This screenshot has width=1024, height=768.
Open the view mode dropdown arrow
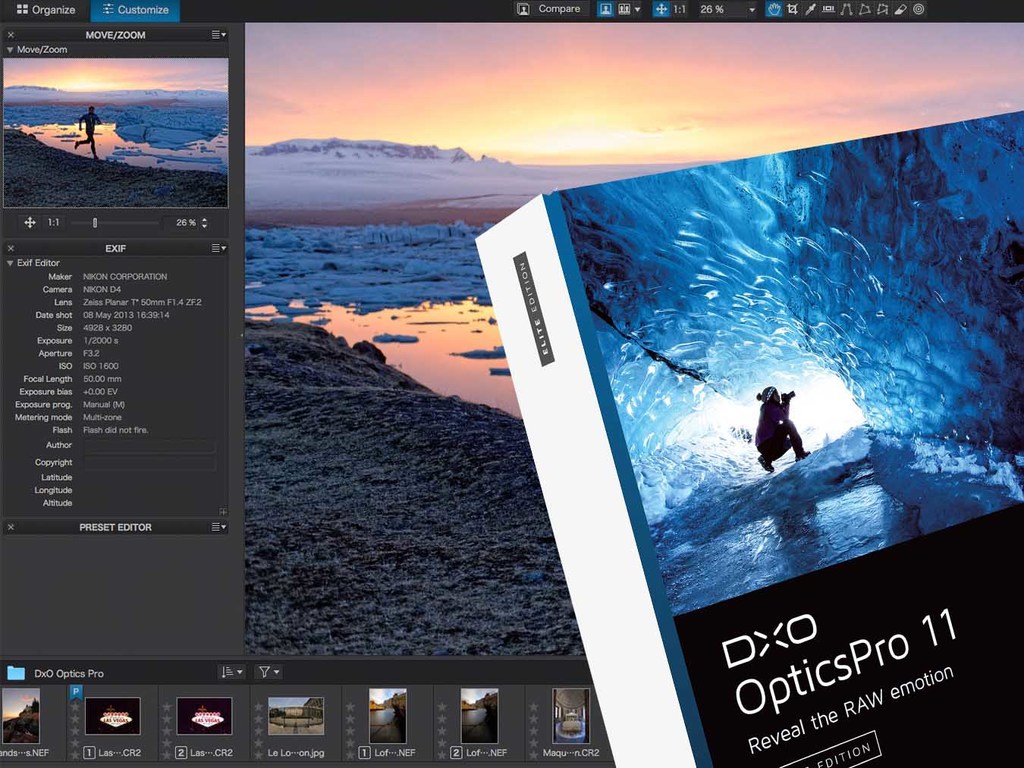tap(637, 10)
